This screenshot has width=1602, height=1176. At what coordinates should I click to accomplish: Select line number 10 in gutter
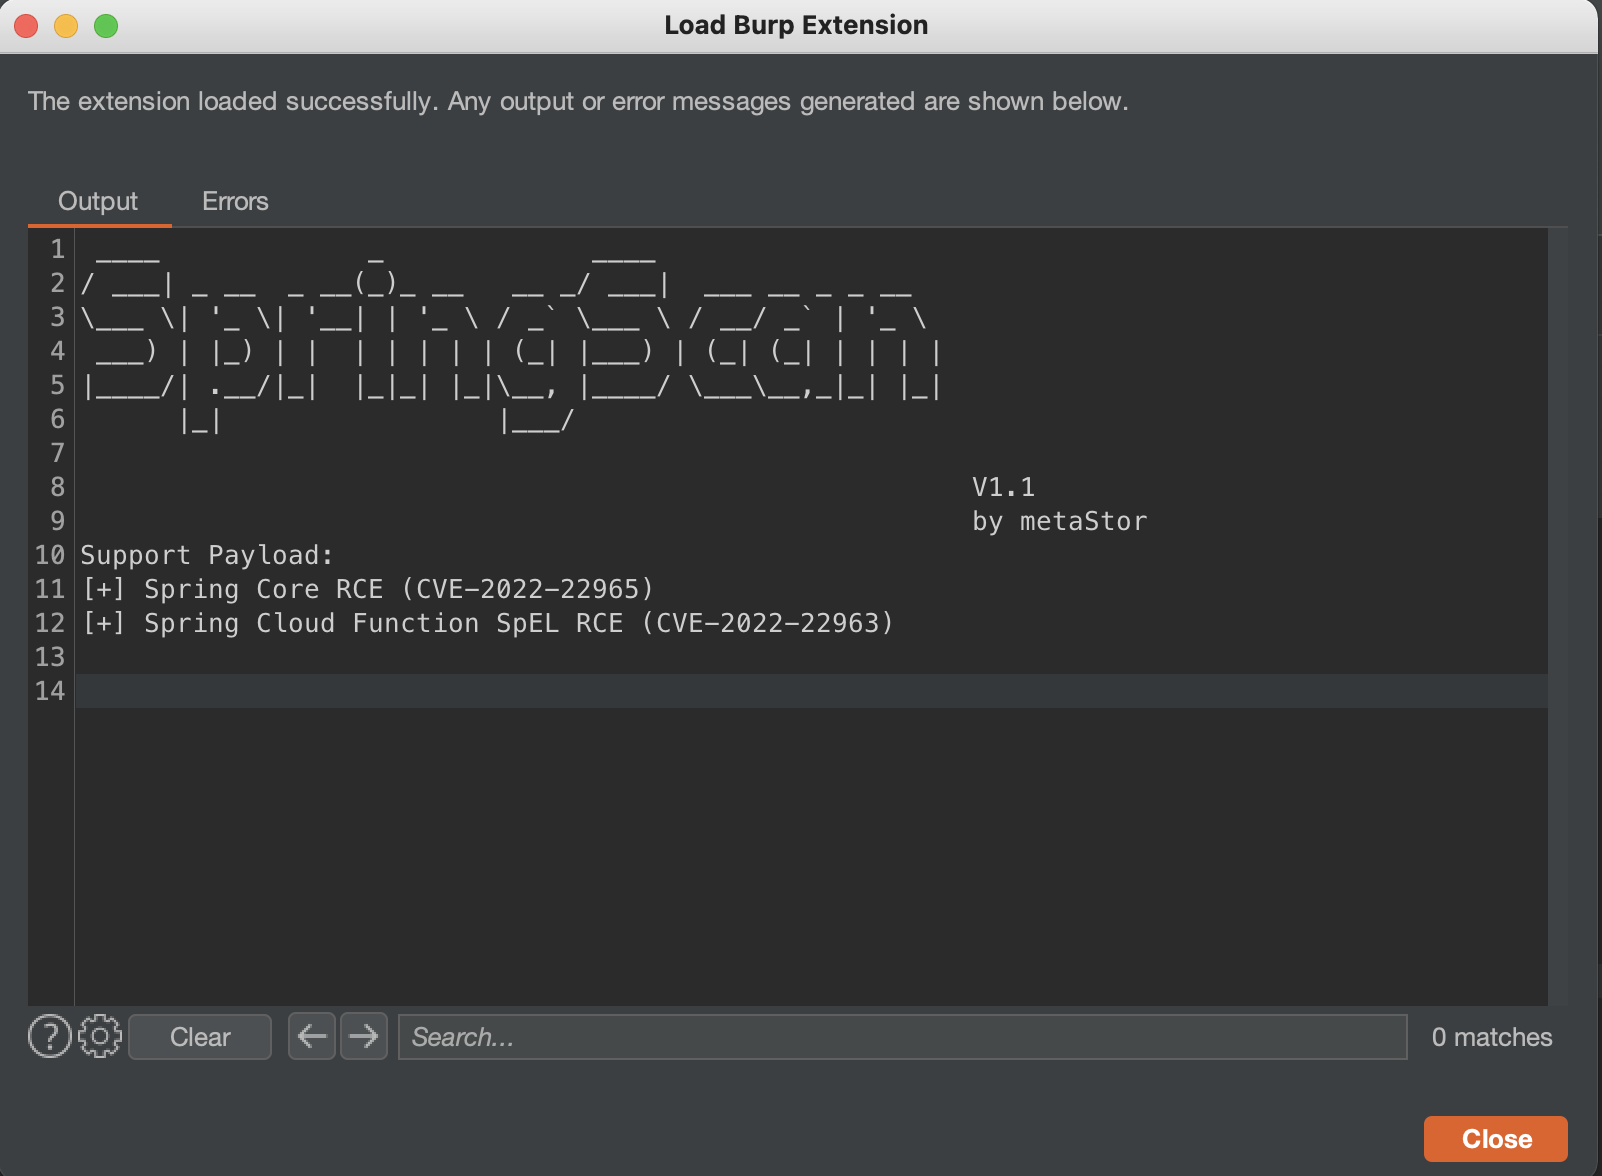click(50, 555)
